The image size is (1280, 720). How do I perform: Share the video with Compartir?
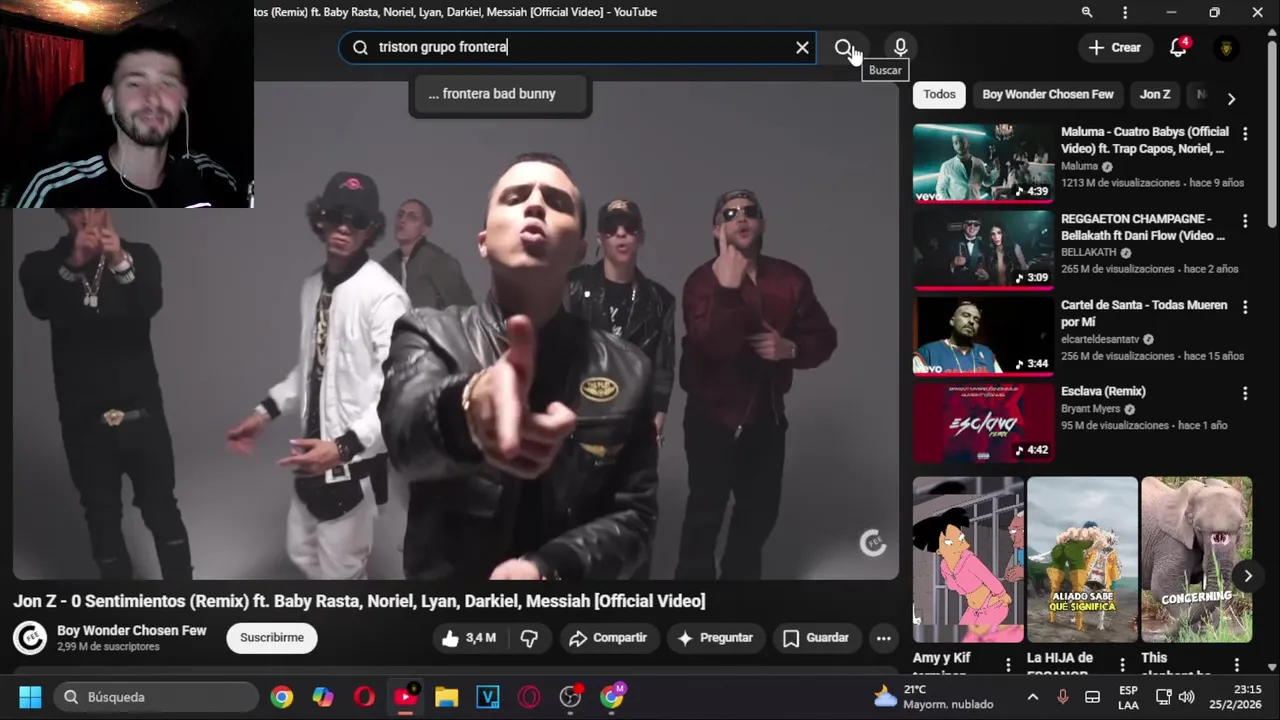(608, 638)
